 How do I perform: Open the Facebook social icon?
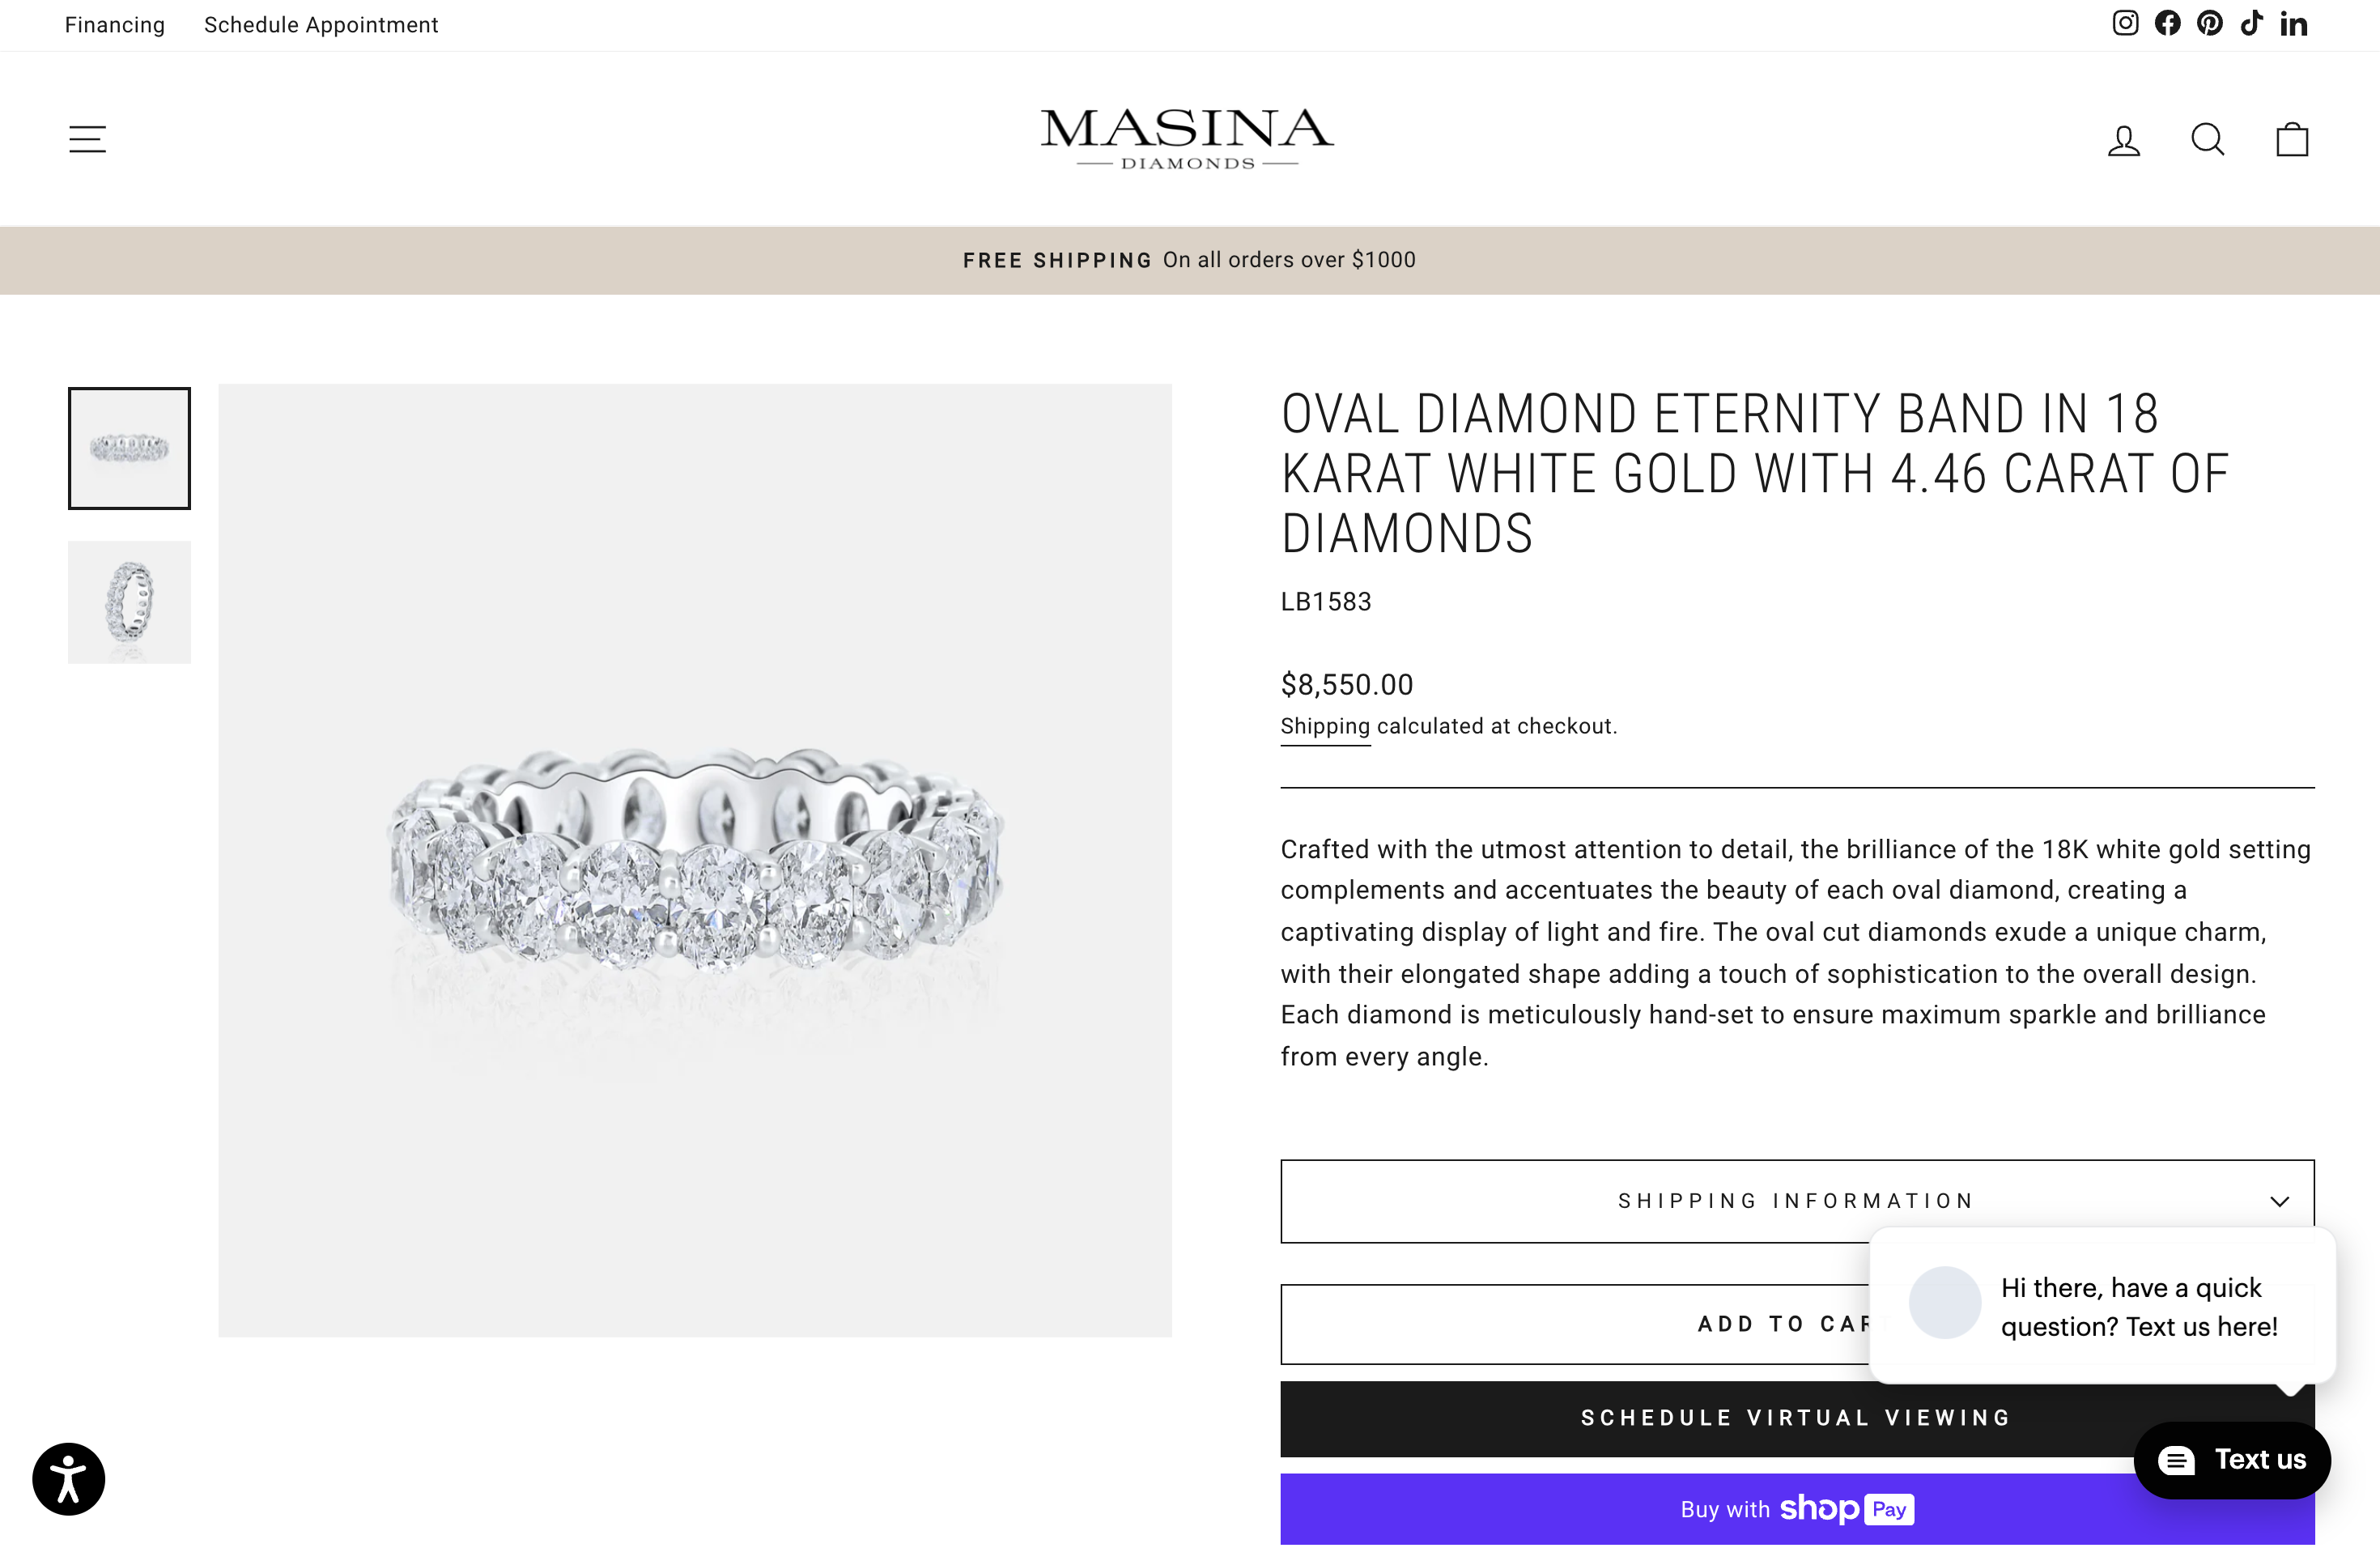[x=2167, y=23]
